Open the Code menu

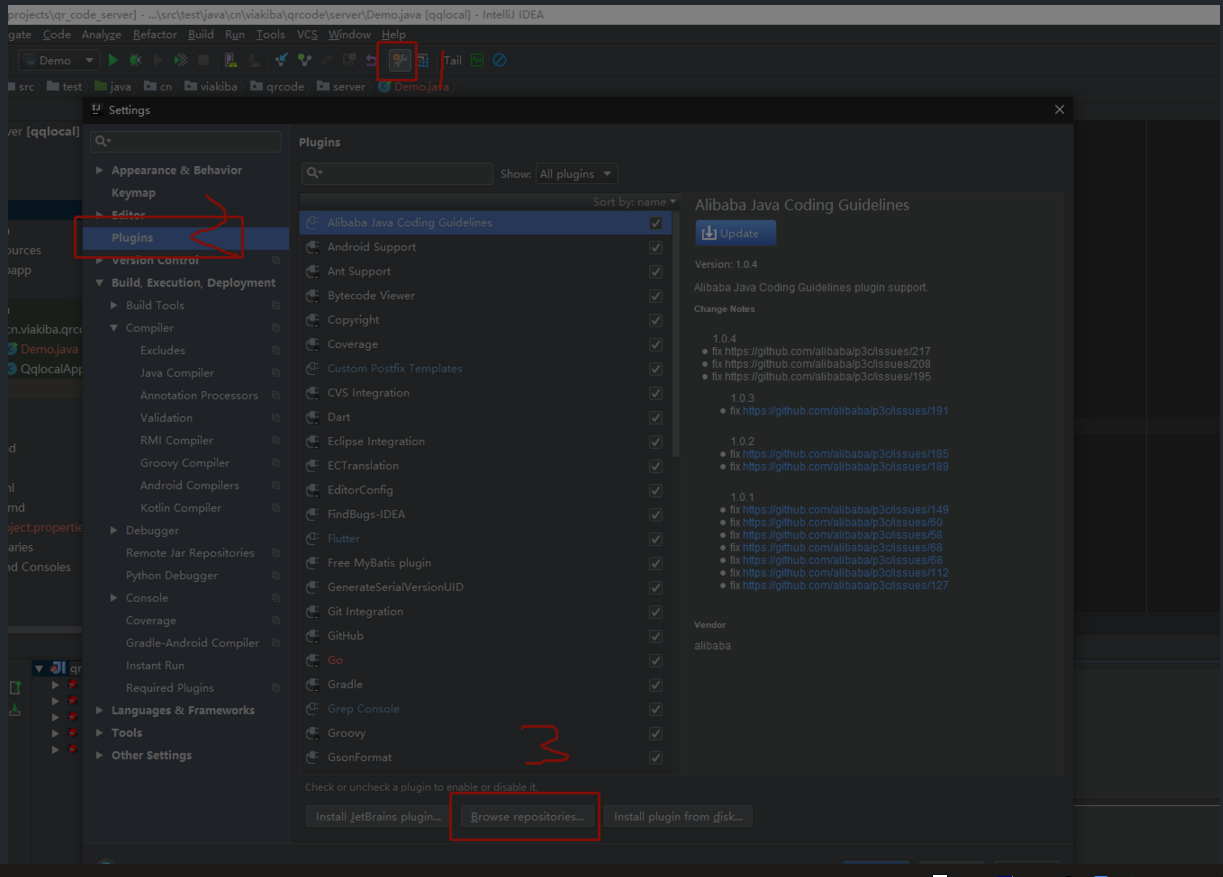click(57, 34)
